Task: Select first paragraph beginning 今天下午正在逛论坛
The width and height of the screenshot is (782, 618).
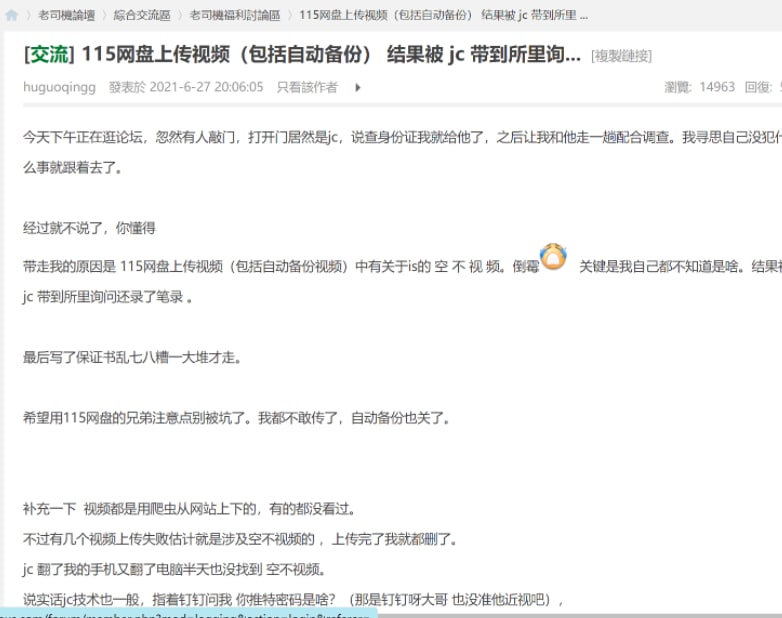Action: coord(402,152)
